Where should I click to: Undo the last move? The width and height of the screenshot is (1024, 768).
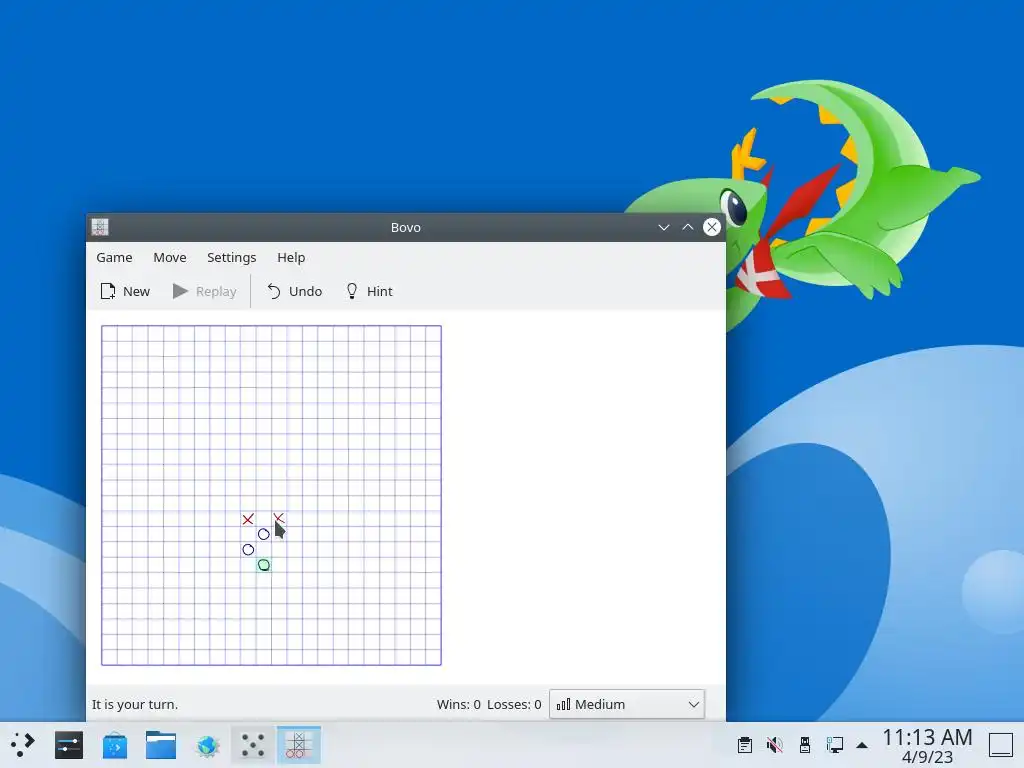click(295, 291)
